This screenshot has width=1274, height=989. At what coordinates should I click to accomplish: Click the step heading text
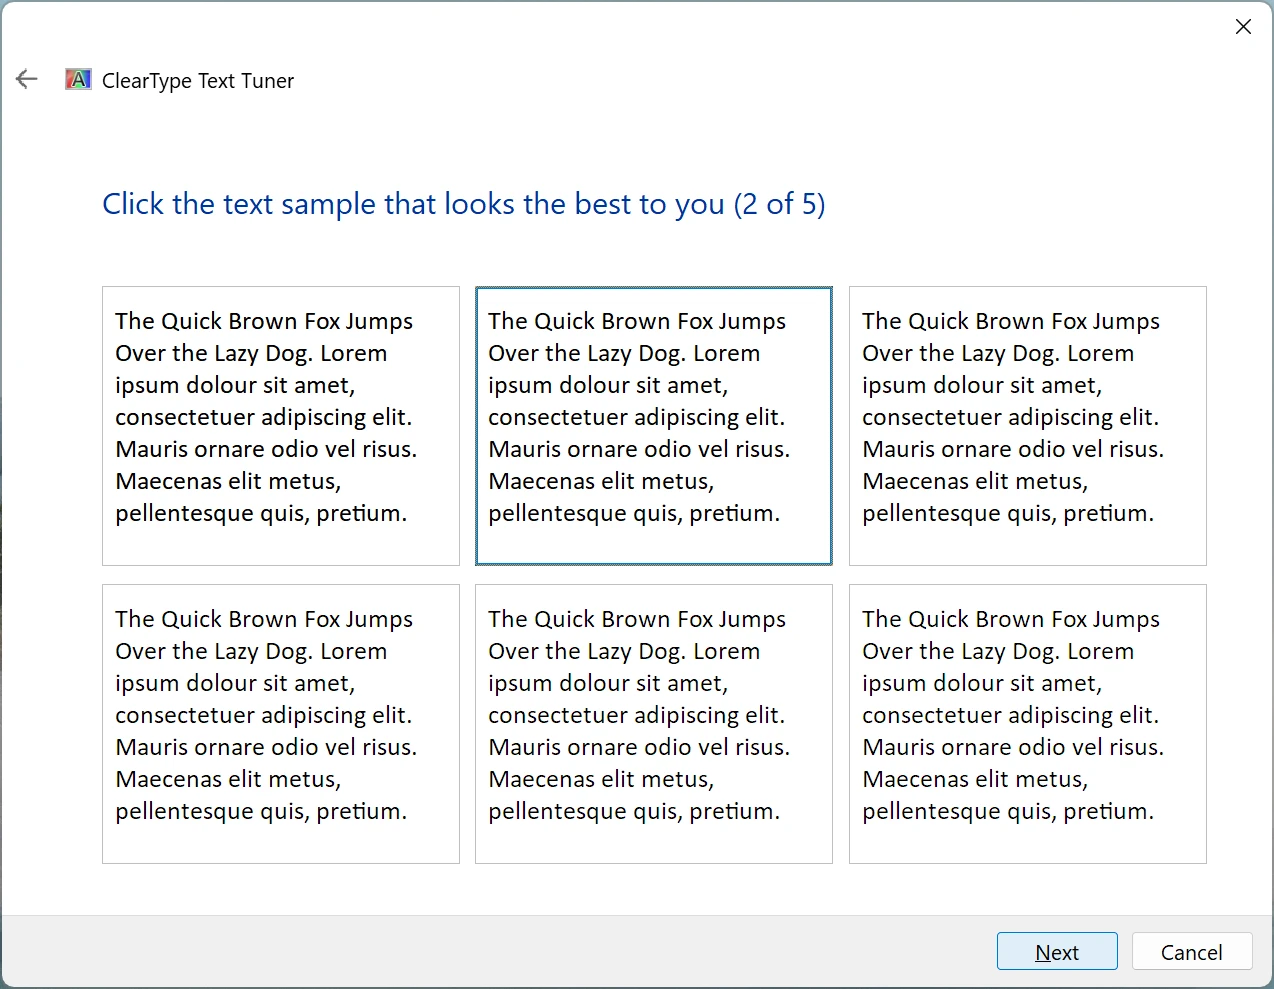463,204
